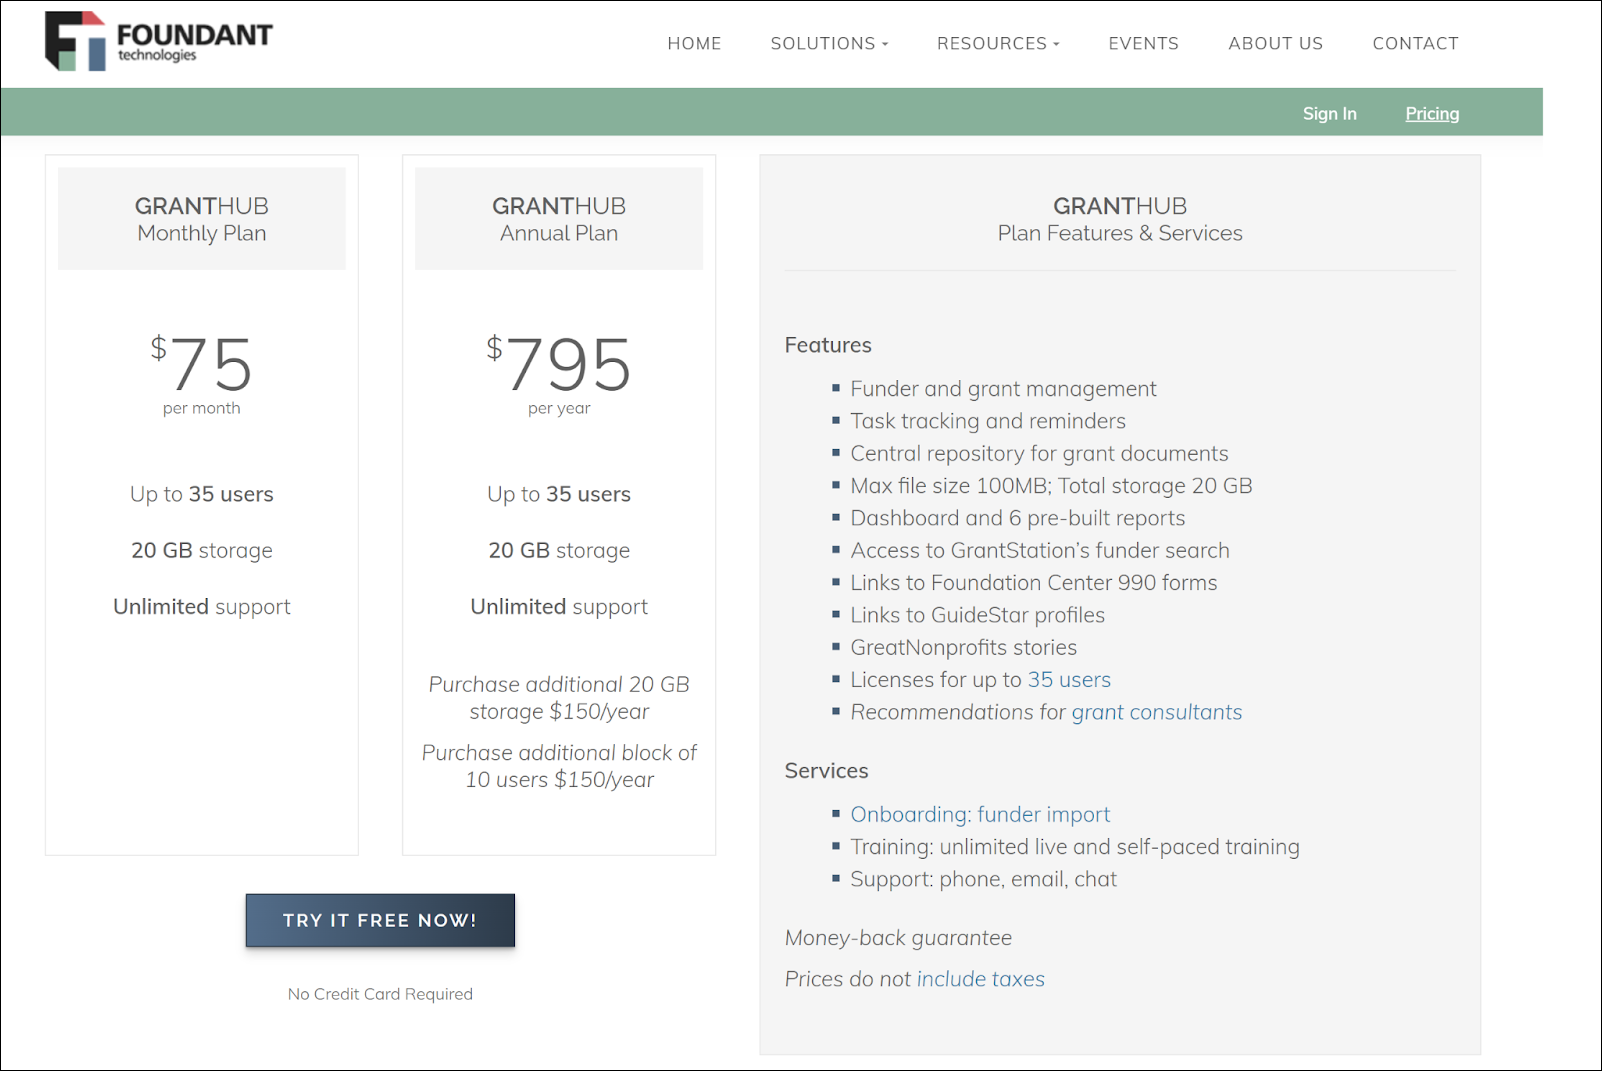This screenshot has width=1602, height=1071.
Task: Click 'Unlimited support' in Monthly Plan card
Action: pos(202,607)
